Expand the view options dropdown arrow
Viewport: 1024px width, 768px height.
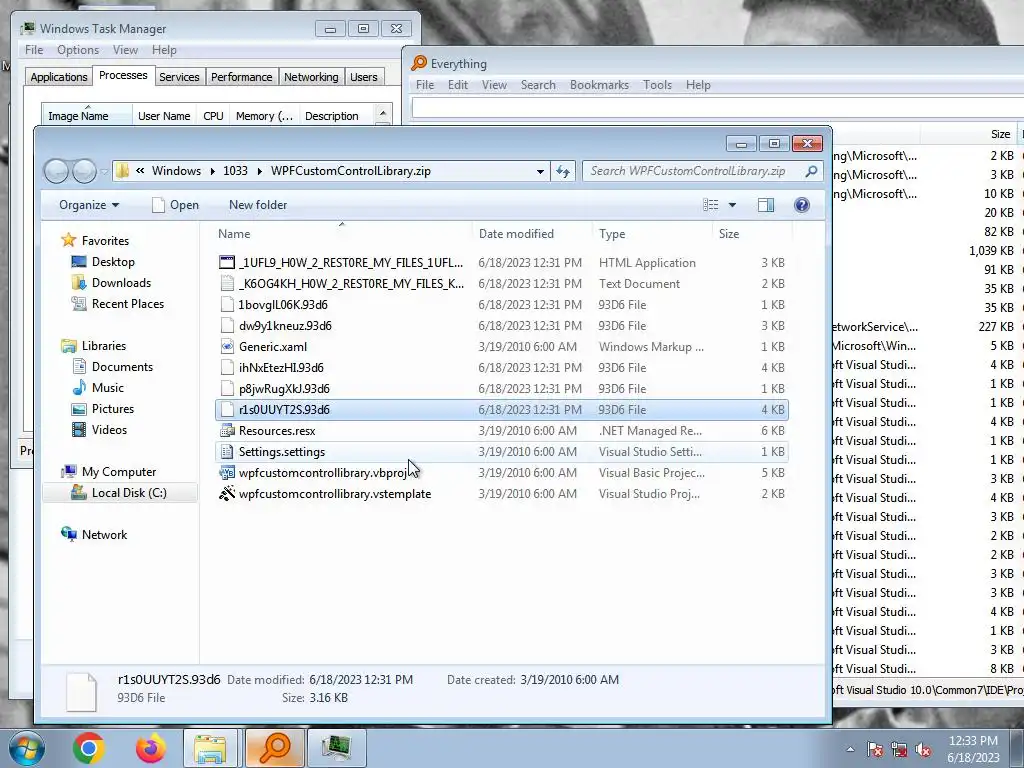732,205
